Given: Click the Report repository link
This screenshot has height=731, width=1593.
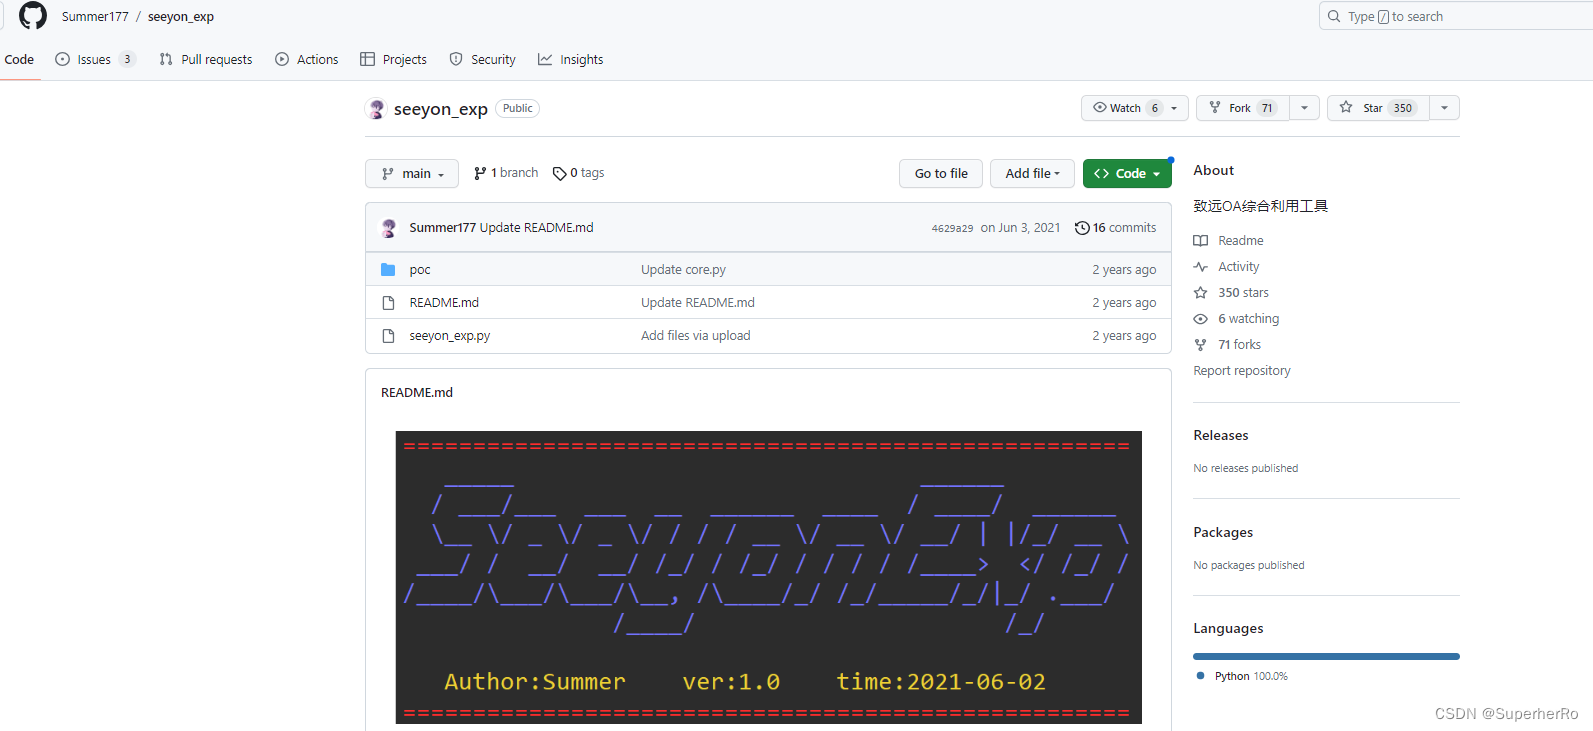Looking at the screenshot, I should 1242,371.
